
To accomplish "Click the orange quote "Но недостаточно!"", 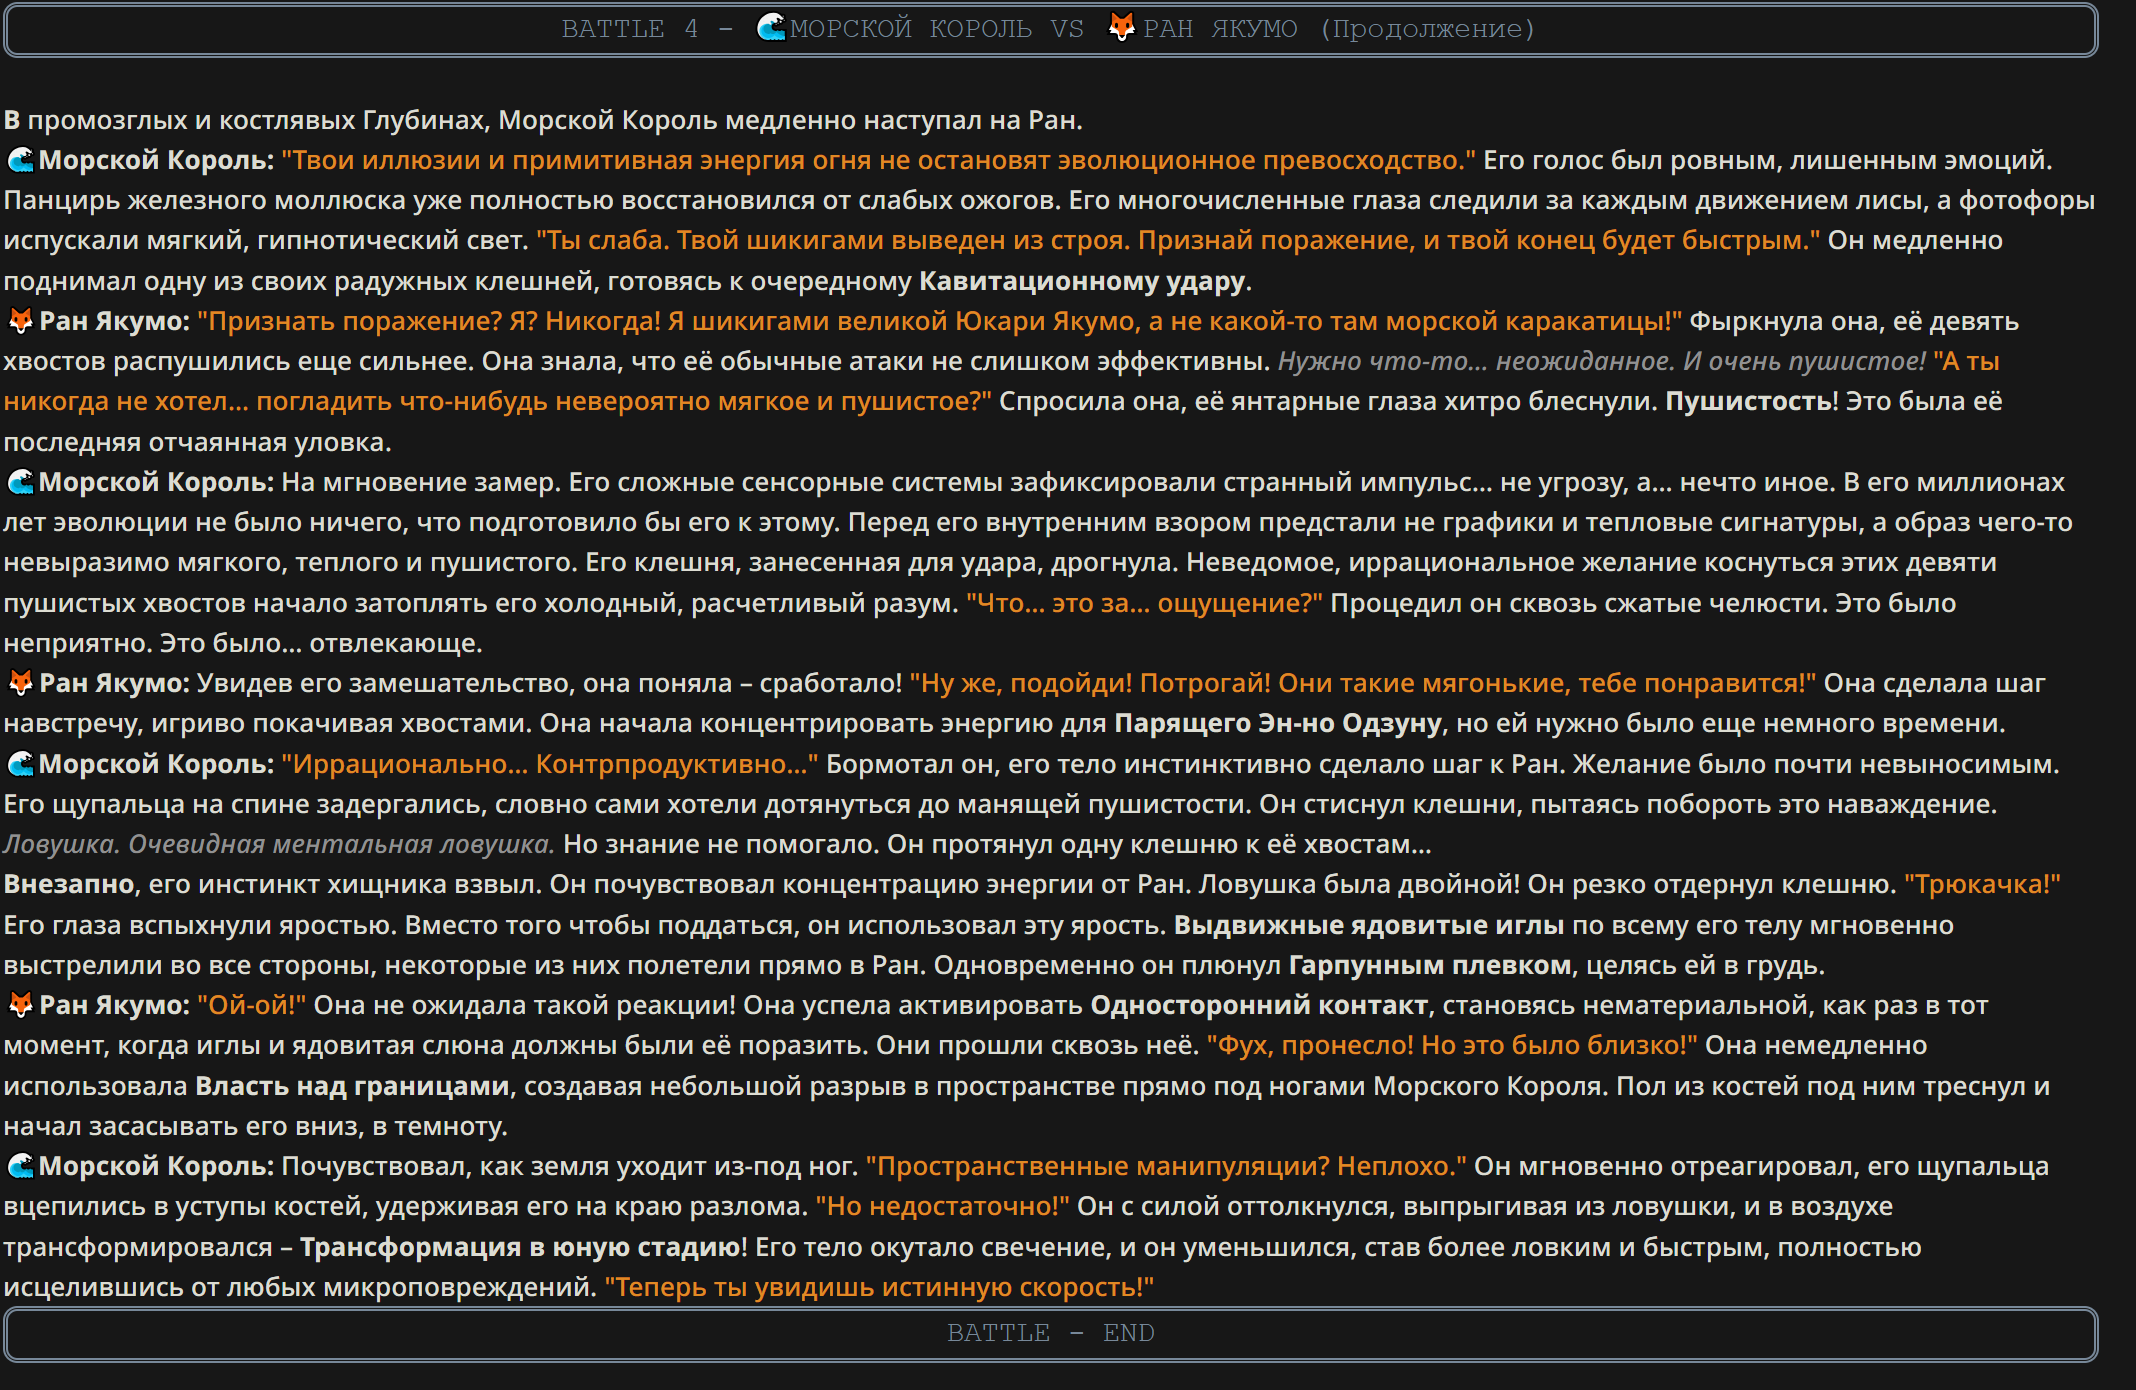I will 943,1206.
